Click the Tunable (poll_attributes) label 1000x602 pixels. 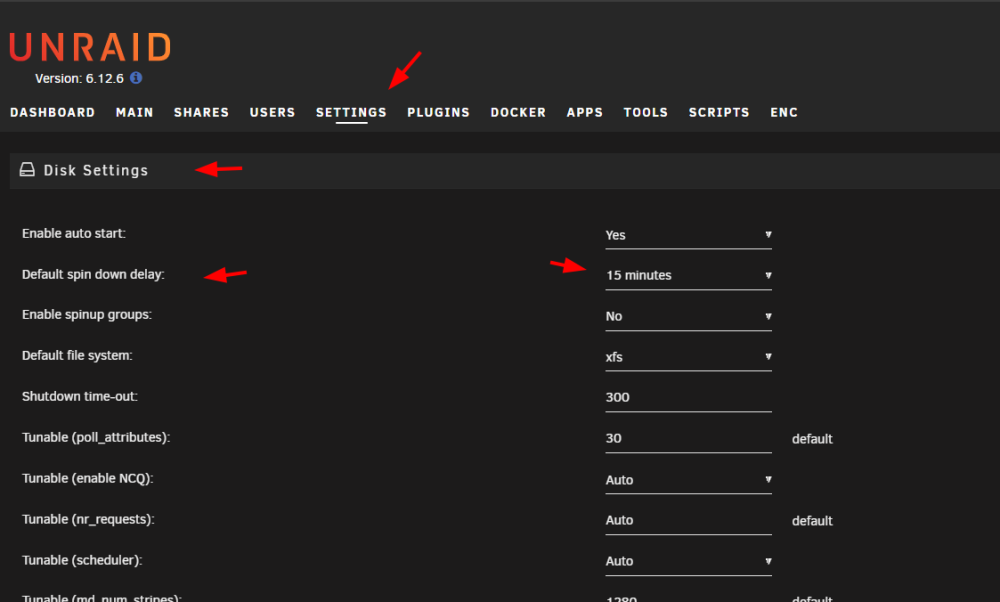[x=96, y=437]
